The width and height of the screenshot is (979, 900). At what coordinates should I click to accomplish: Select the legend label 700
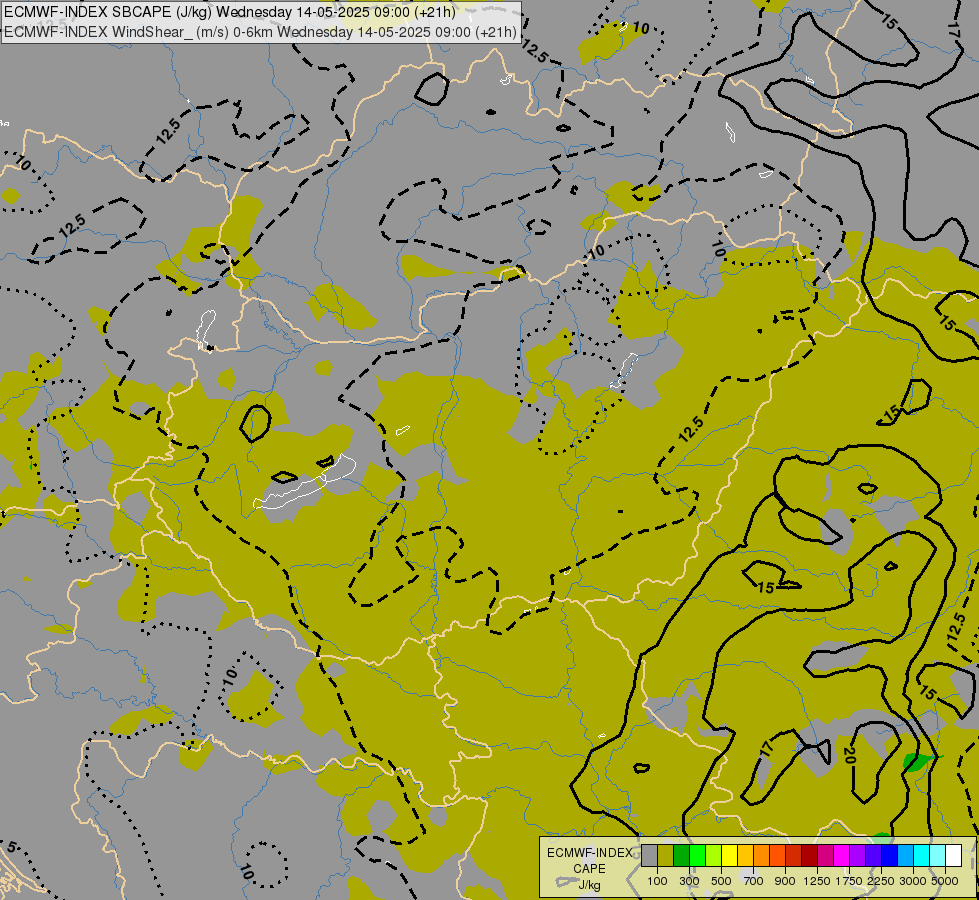754,881
